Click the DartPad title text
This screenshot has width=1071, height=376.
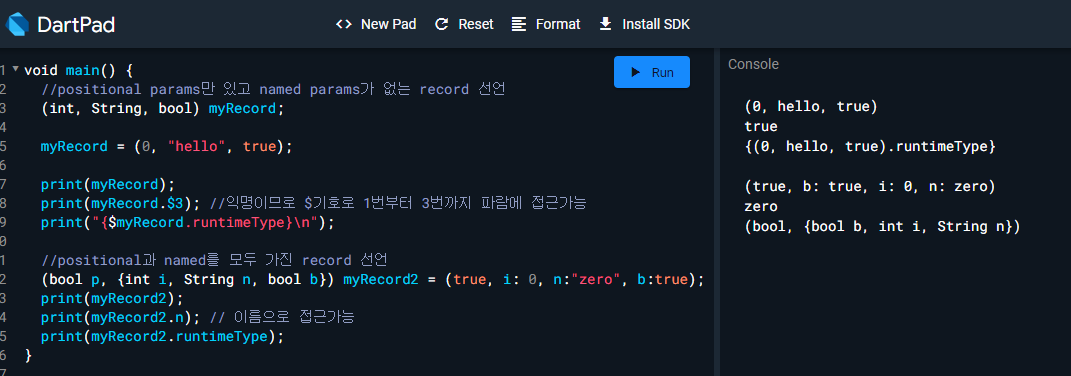(x=76, y=25)
